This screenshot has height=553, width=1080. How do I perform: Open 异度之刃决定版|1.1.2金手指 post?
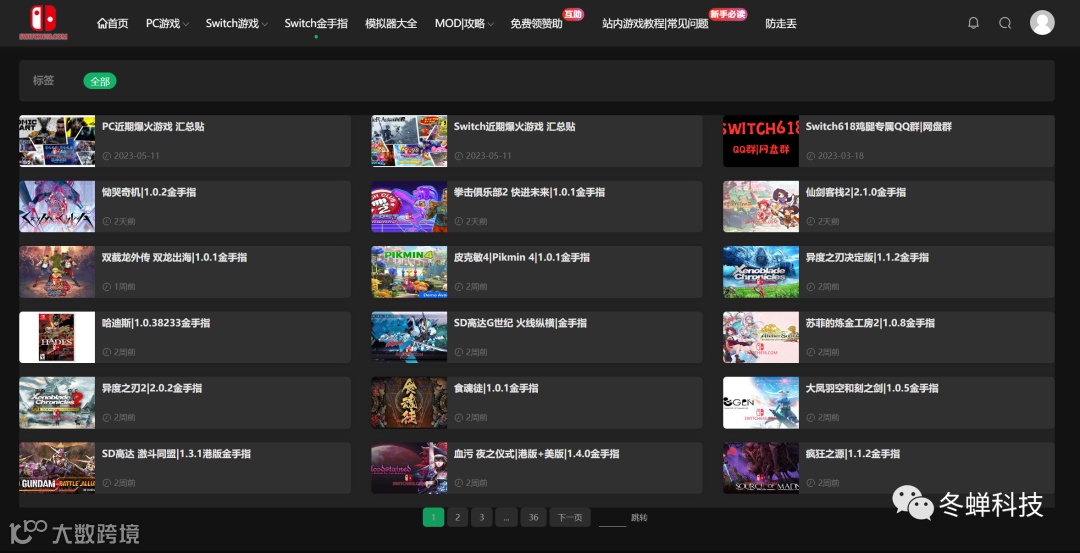867,258
